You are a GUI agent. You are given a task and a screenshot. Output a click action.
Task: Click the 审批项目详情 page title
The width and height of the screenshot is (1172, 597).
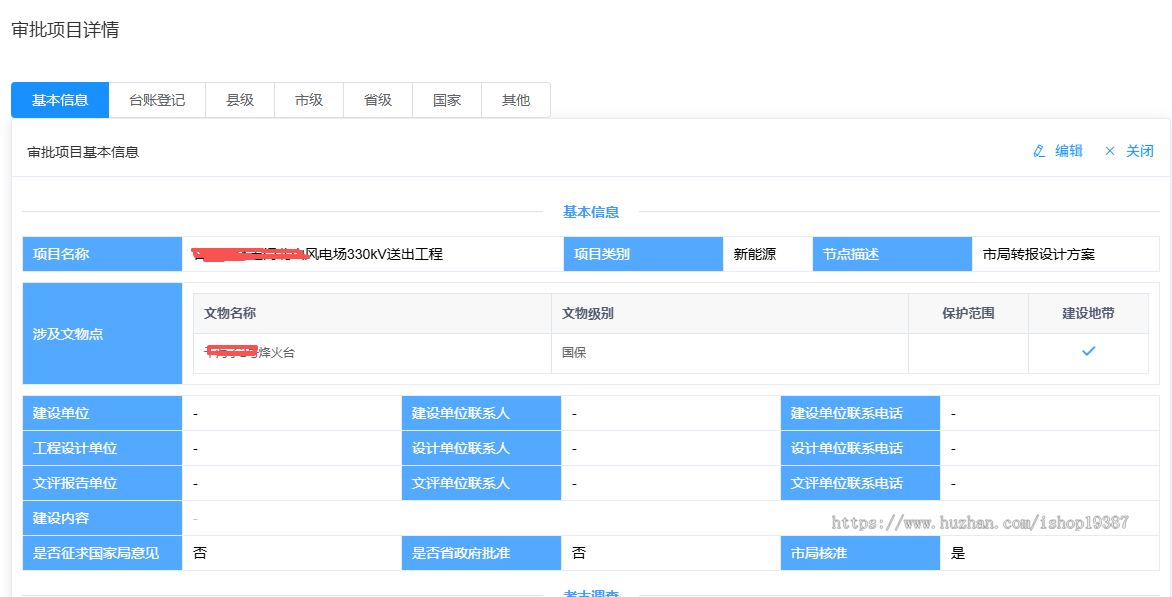65,30
